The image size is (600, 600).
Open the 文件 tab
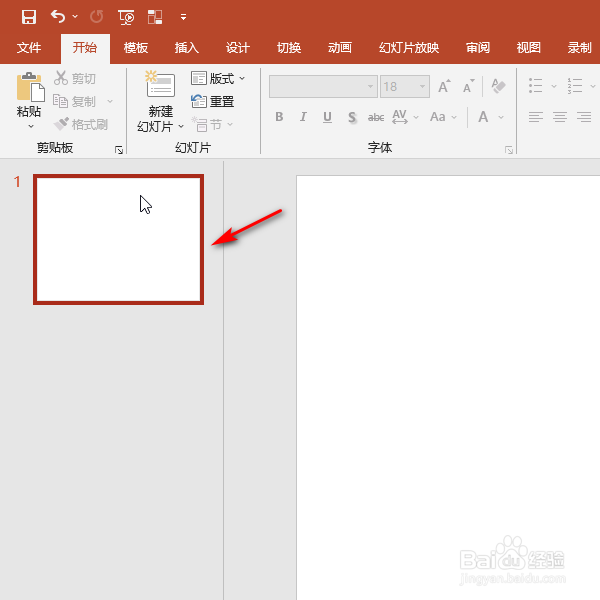click(29, 48)
